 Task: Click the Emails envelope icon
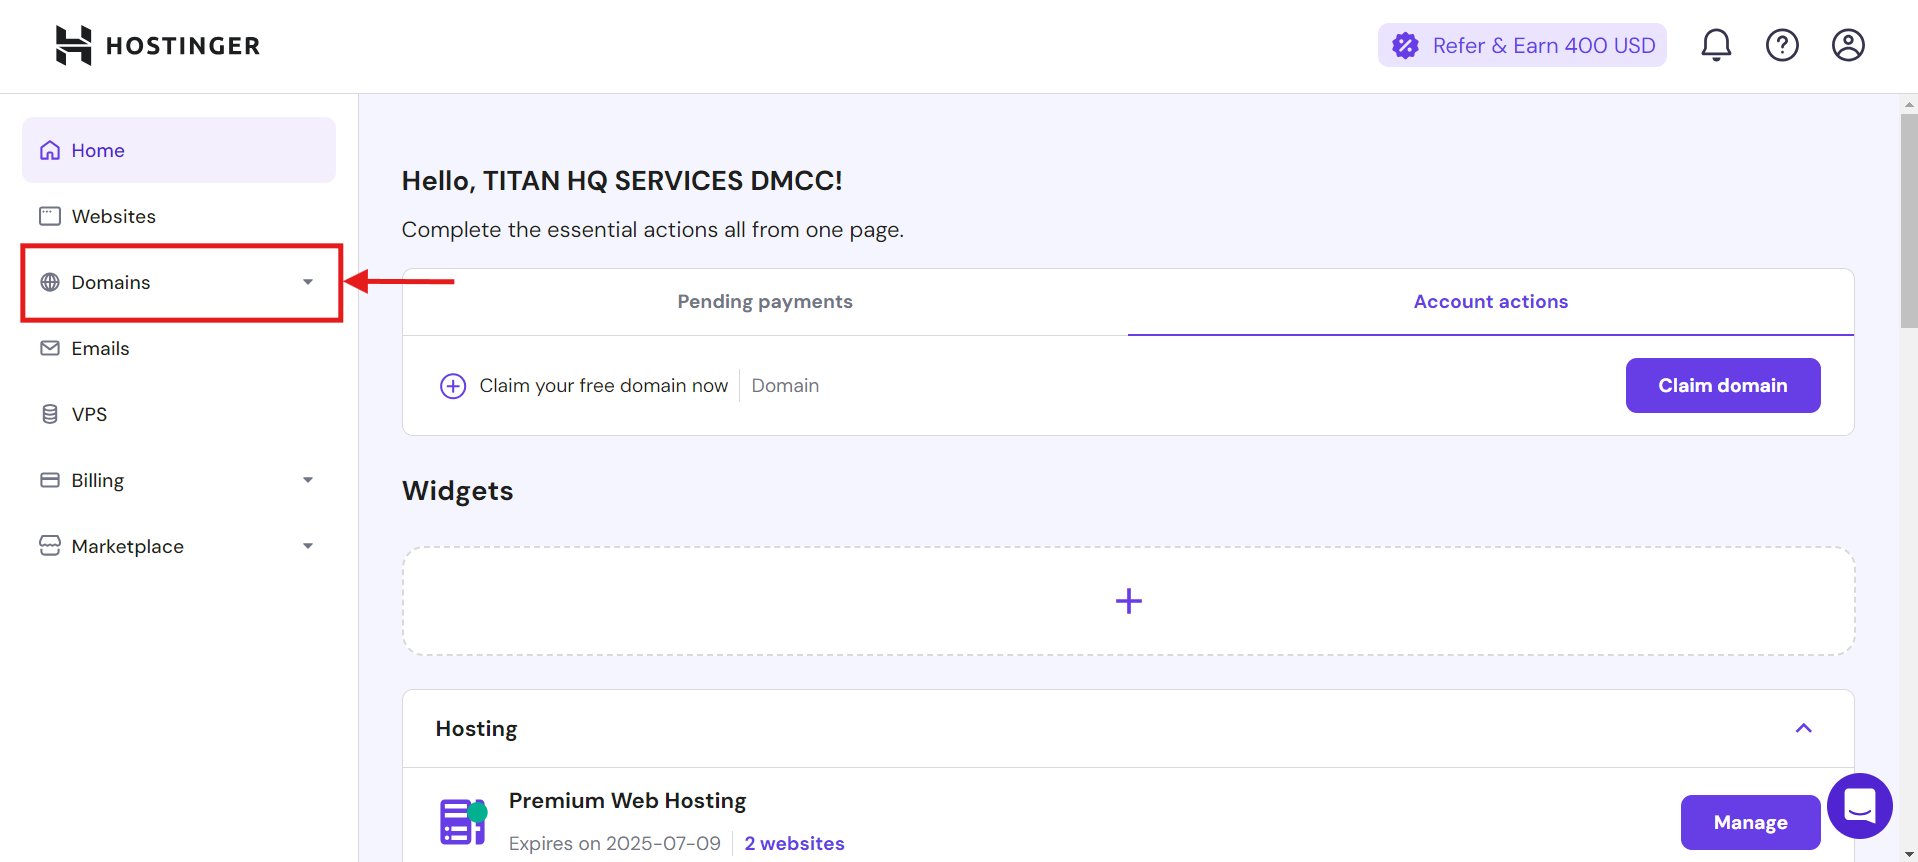[50, 348]
